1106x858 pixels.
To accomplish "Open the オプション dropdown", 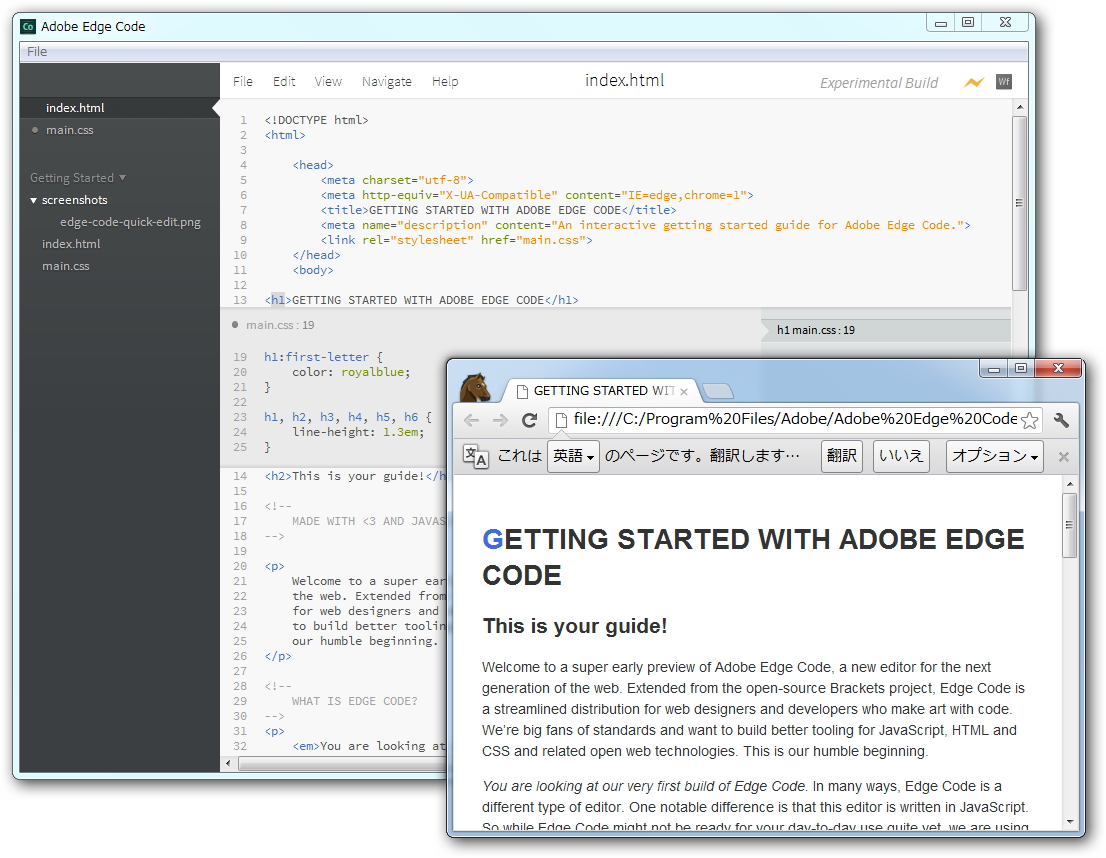I will (x=995, y=456).
